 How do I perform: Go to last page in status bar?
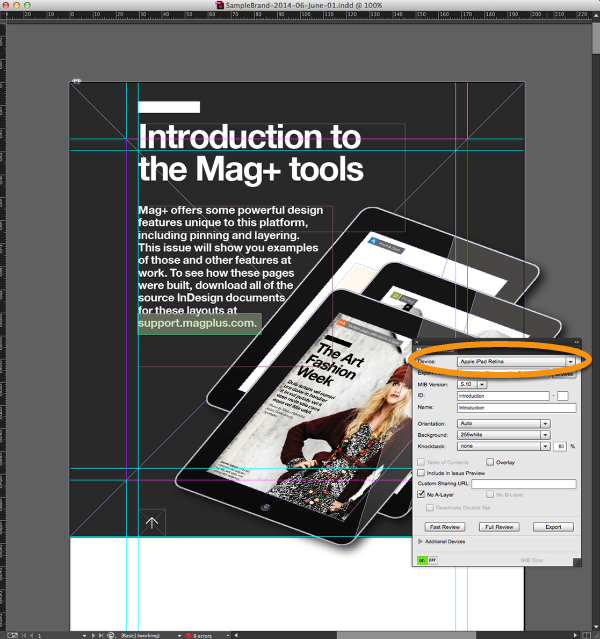point(101,635)
